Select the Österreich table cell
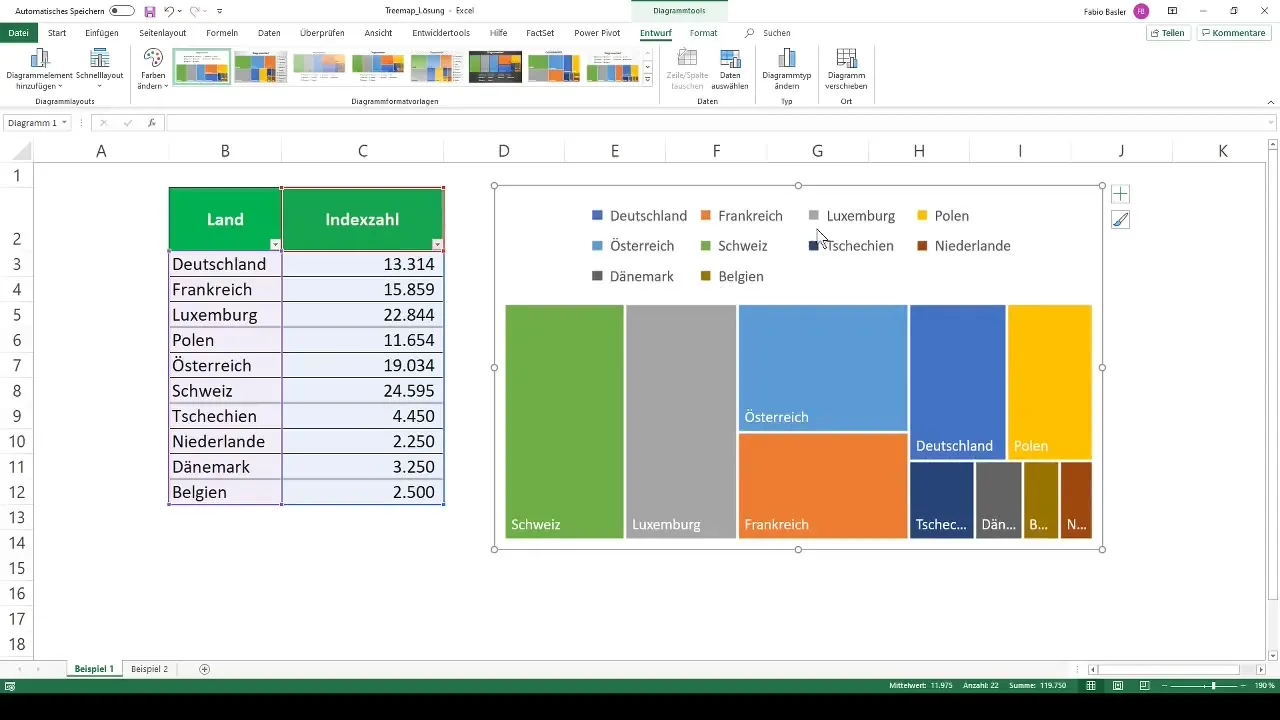Image resolution: width=1280 pixels, height=720 pixels. [x=225, y=366]
